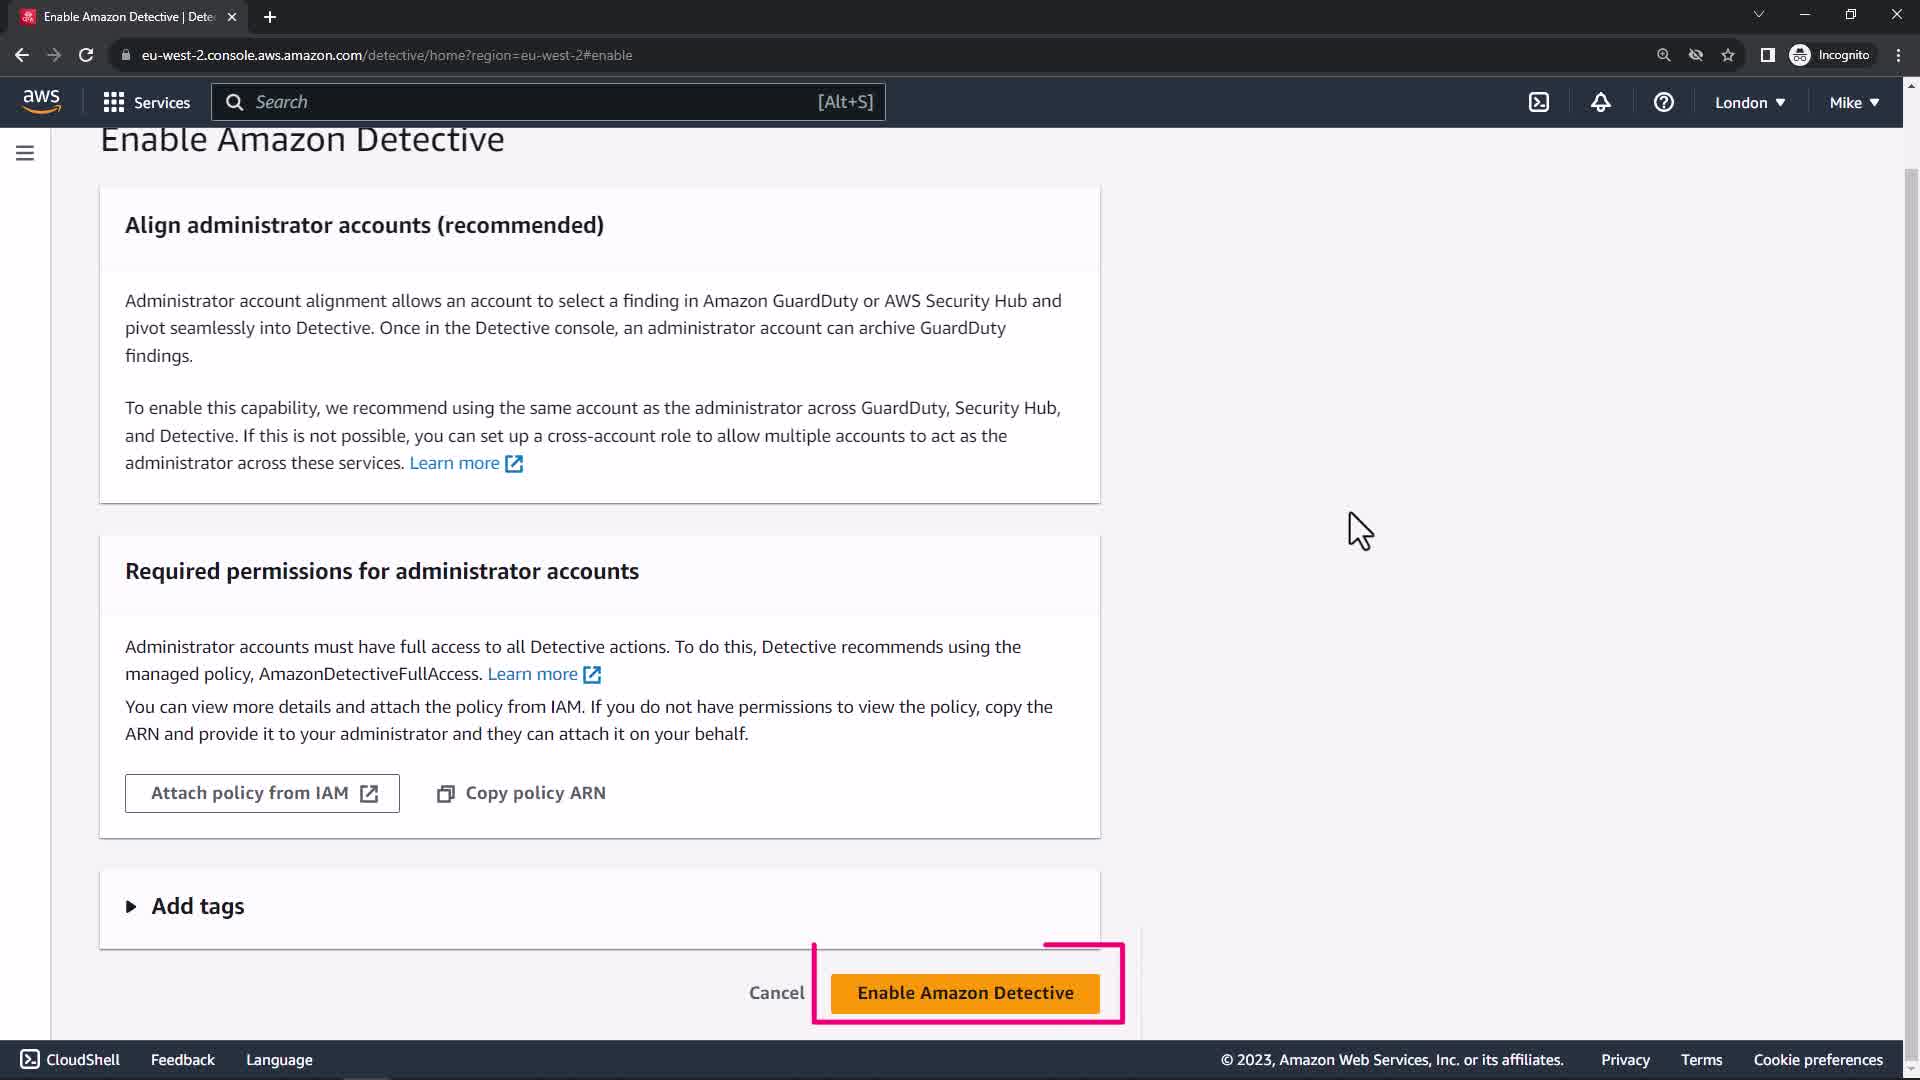Image resolution: width=1920 pixels, height=1080 pixels.
Task: Open the hamburger side navigation menu
Action: click(25, 153)
